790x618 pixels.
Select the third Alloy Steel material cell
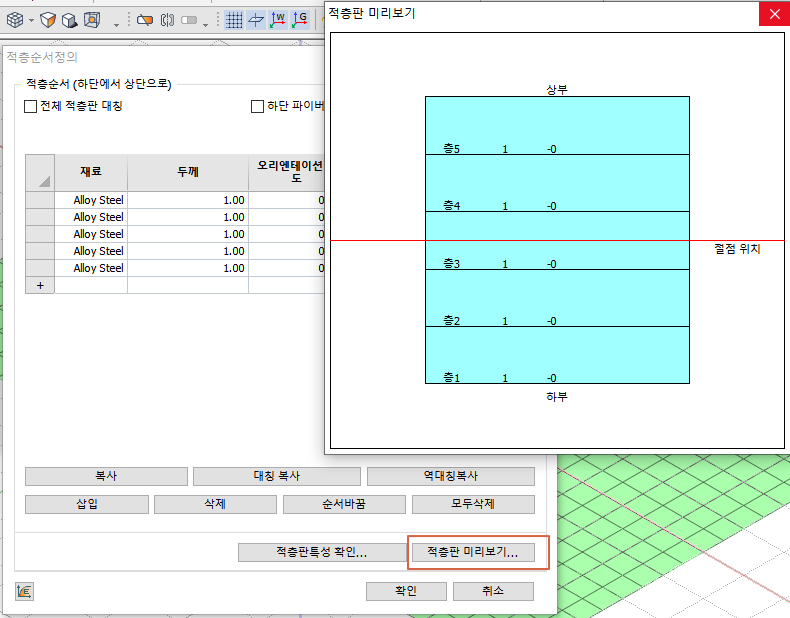point(91,234)
